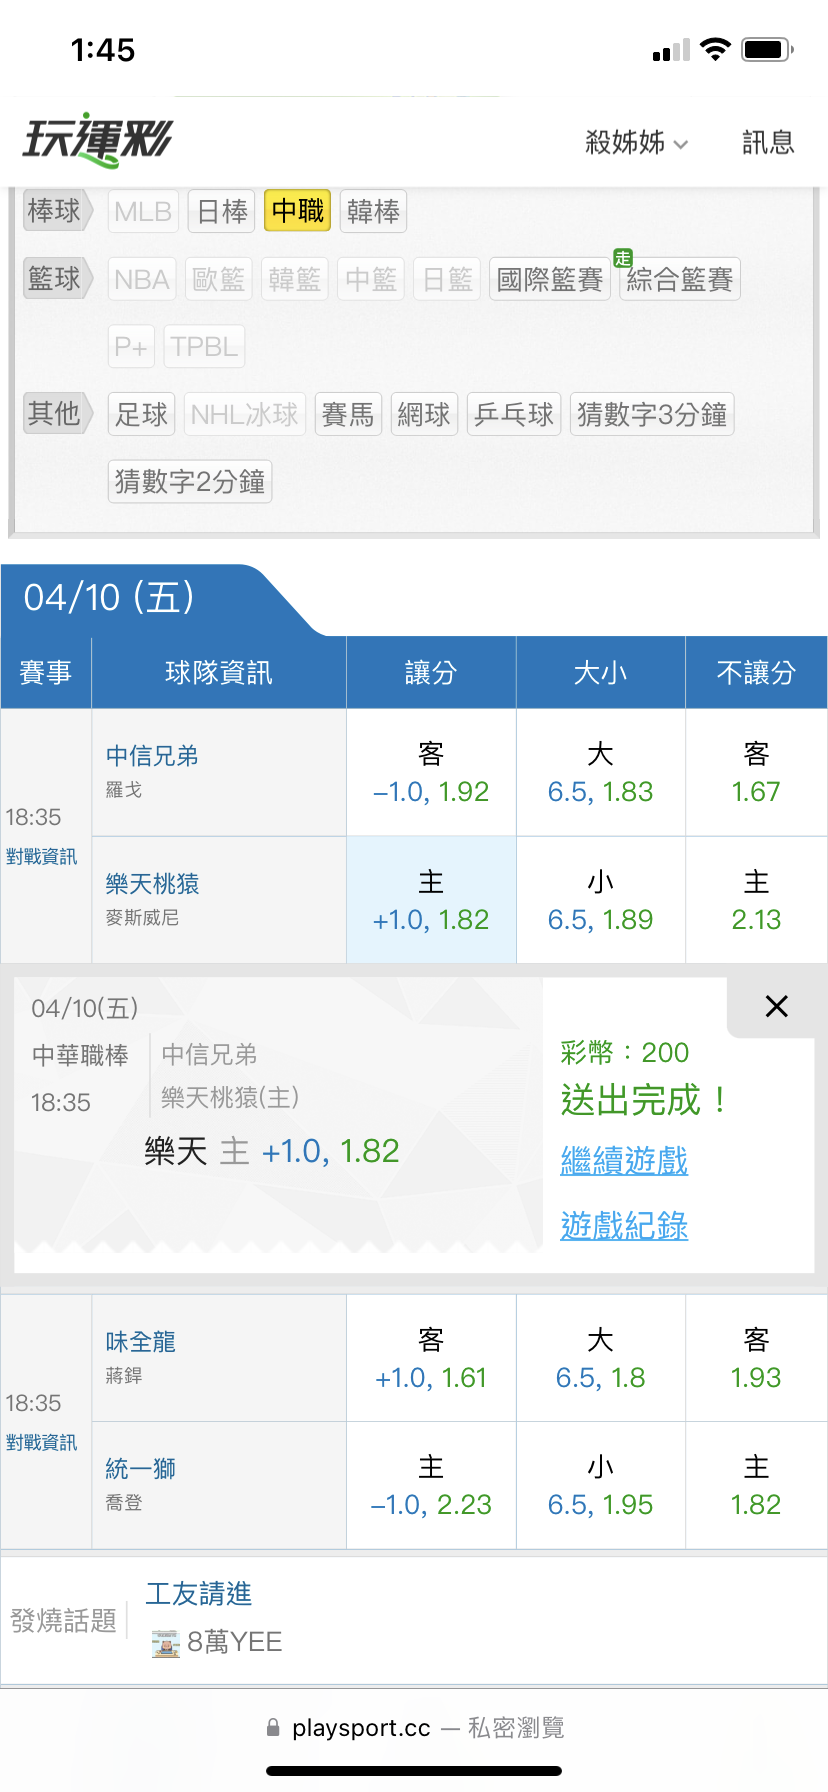Tap the lock icon beside playsport.cc

coord(273,1727)
